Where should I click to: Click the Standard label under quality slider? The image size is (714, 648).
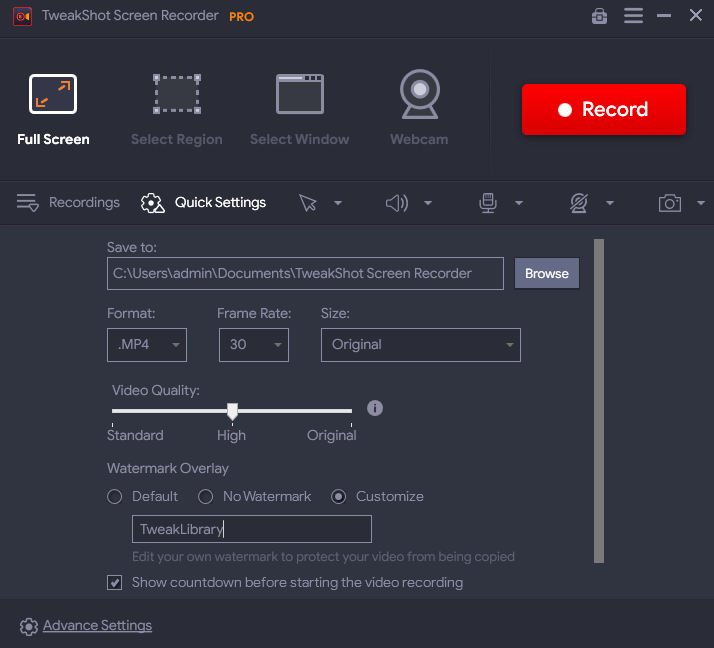pyautogui.click(x=135, y=435)
